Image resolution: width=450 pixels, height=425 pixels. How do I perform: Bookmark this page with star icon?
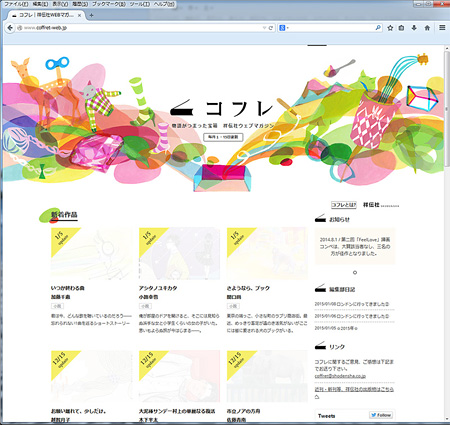(390, 28)
